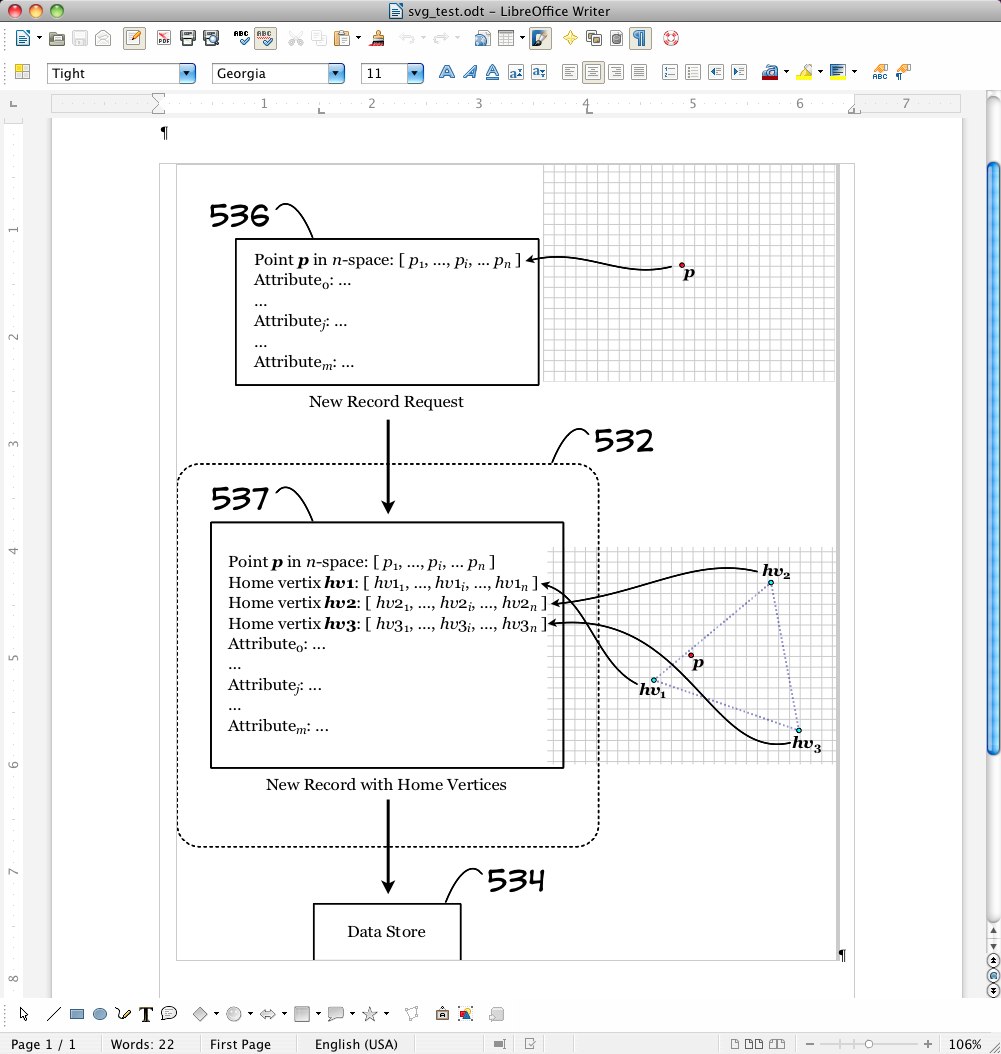Select the Clone Formatting paintbrush
The height and width of the screenshot is (1054, 1001).
(378, 39)
